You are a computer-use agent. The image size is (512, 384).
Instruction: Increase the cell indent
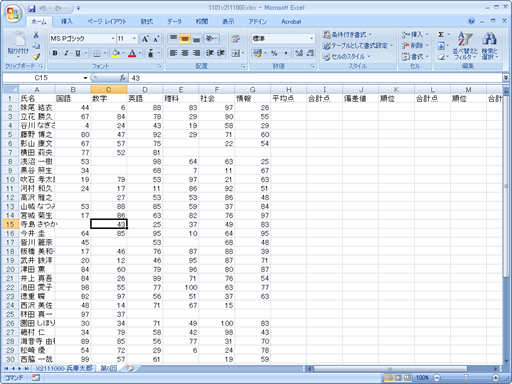click(x=221, y=53)
